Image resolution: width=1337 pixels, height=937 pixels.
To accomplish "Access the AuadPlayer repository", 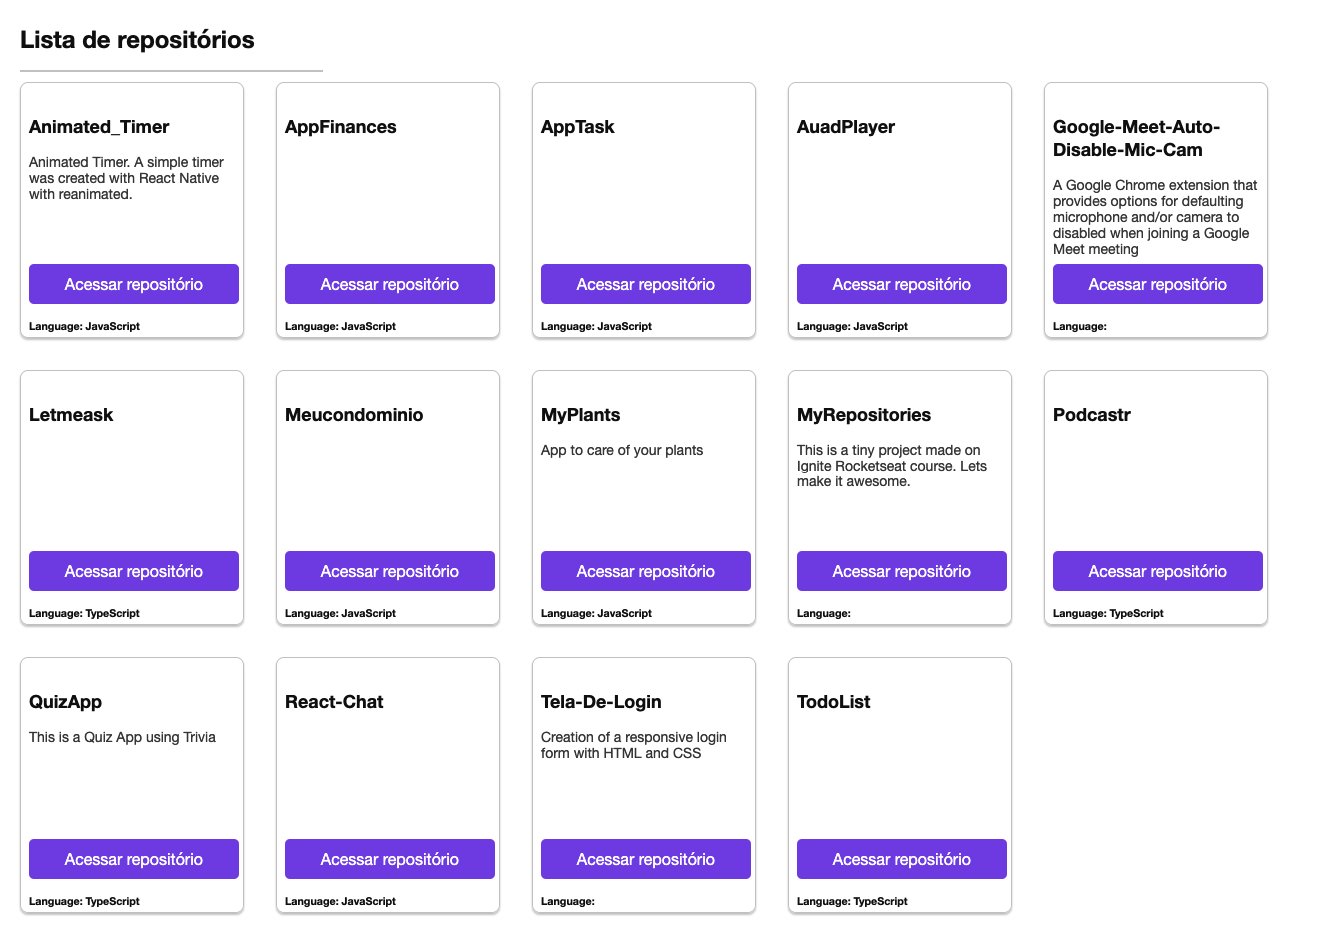I will point(901,284).
